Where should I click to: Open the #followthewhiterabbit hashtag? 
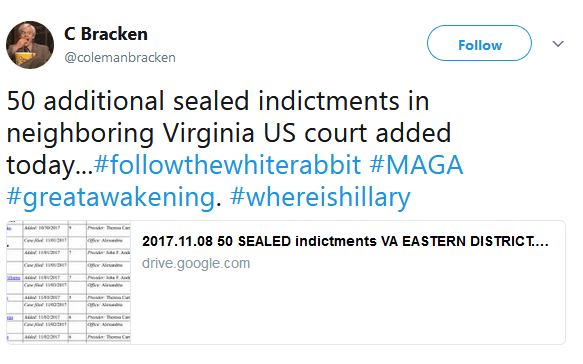pyautogui.click(x=228, y=165)
